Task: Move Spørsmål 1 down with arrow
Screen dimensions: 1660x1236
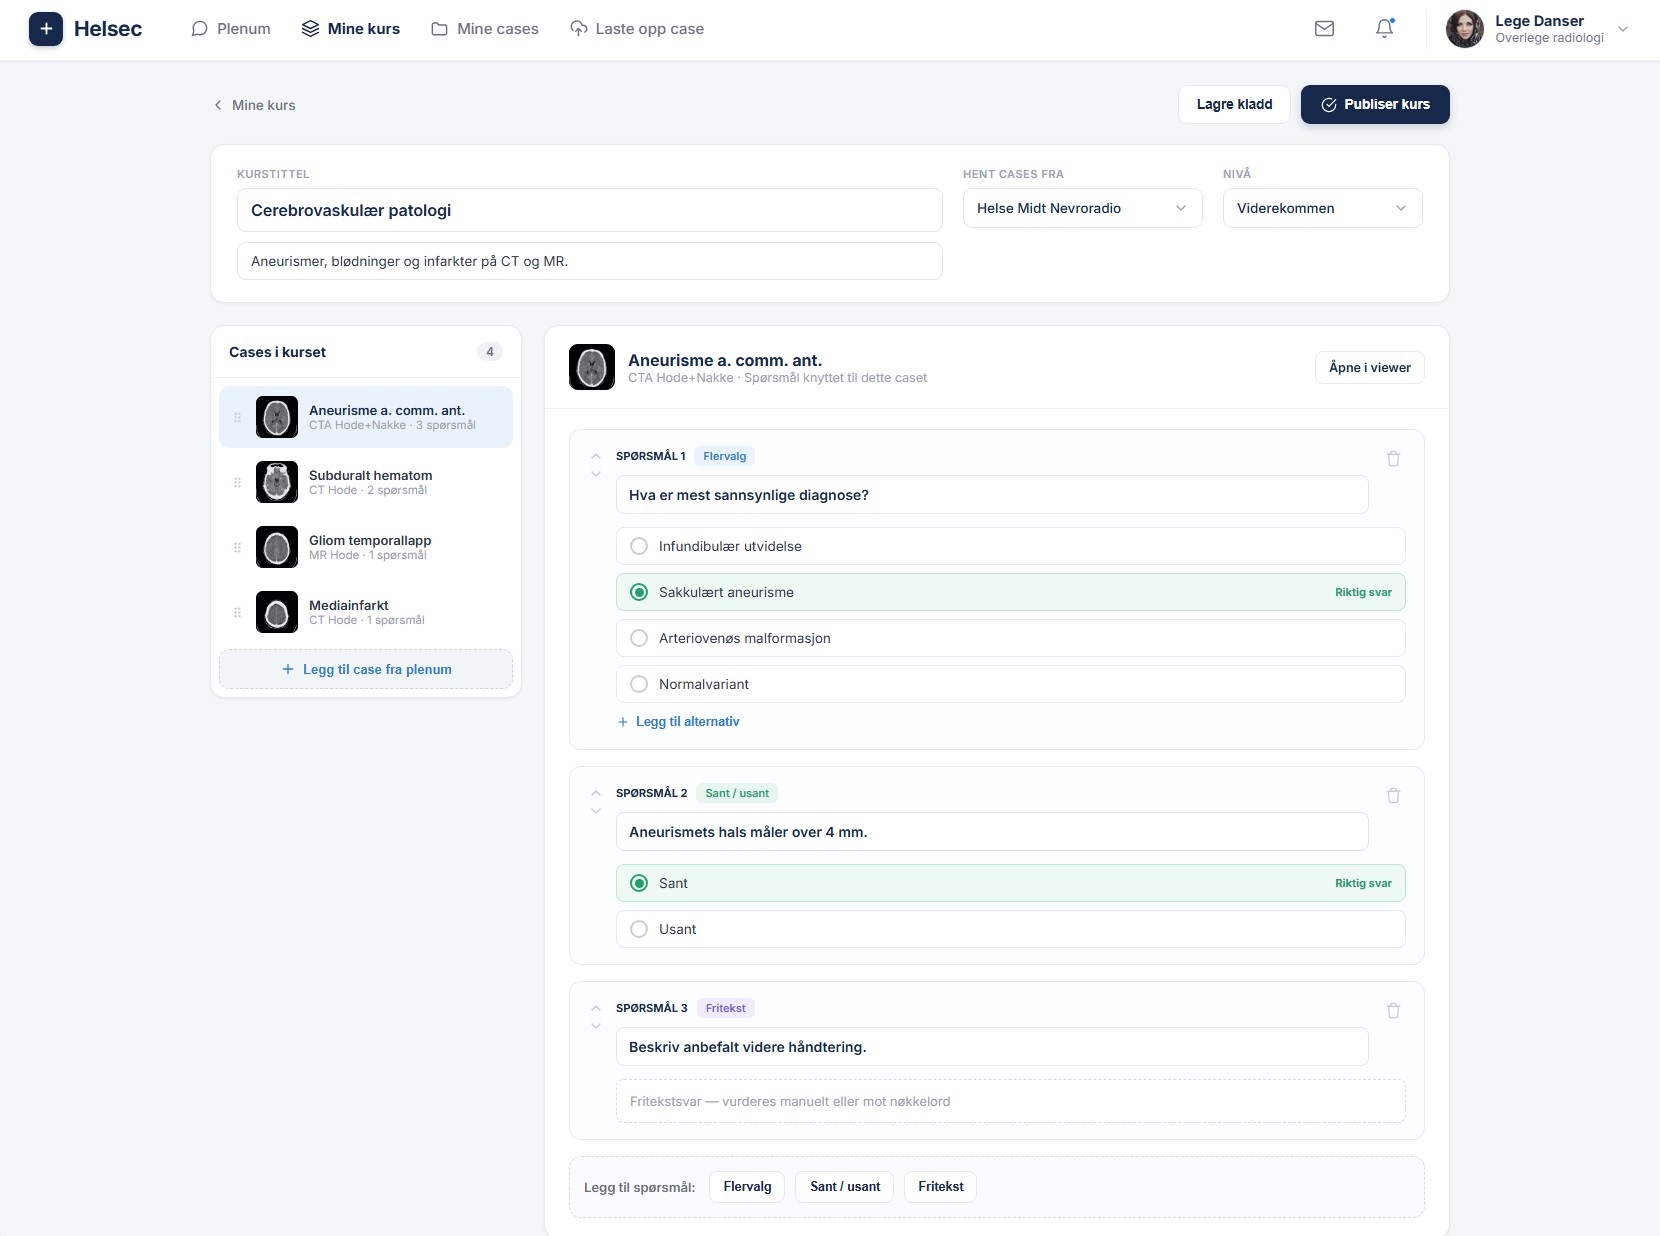Action: click(x=596, y=474)
